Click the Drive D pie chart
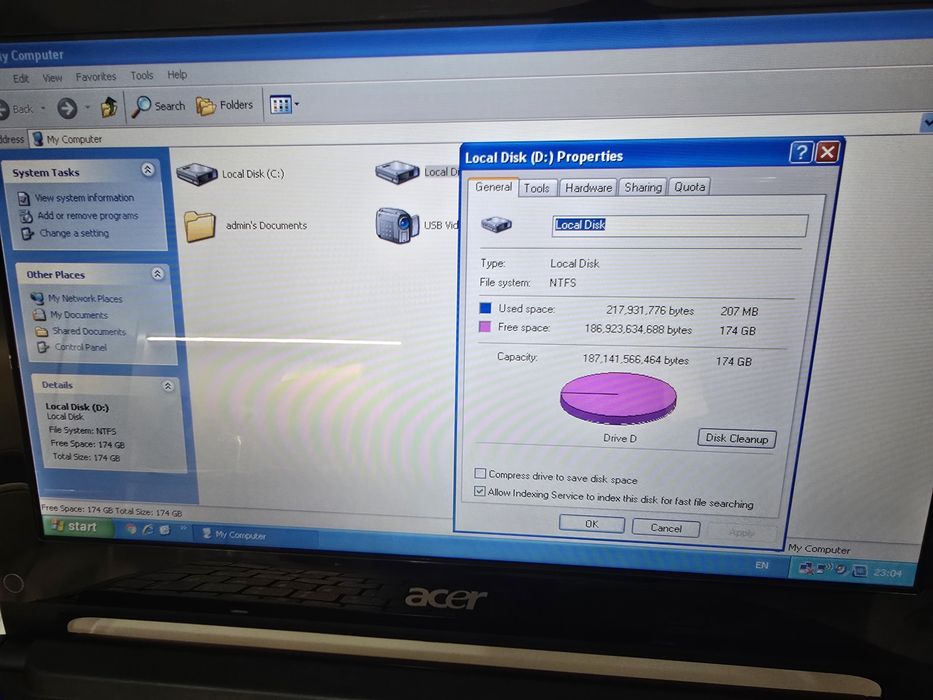Viewport: 933px width, 700px height. coord(618,398)
